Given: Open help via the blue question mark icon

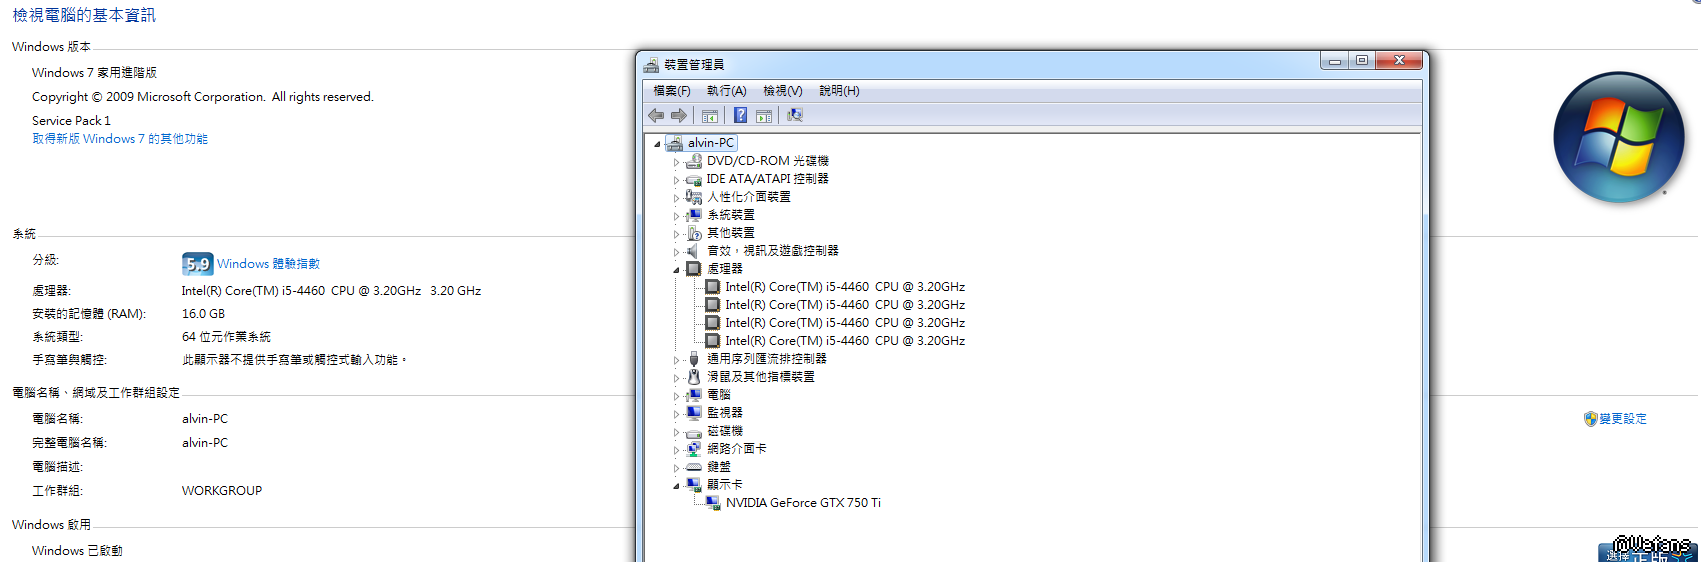Looking at the screenshot, I should [x=740, y=116].
